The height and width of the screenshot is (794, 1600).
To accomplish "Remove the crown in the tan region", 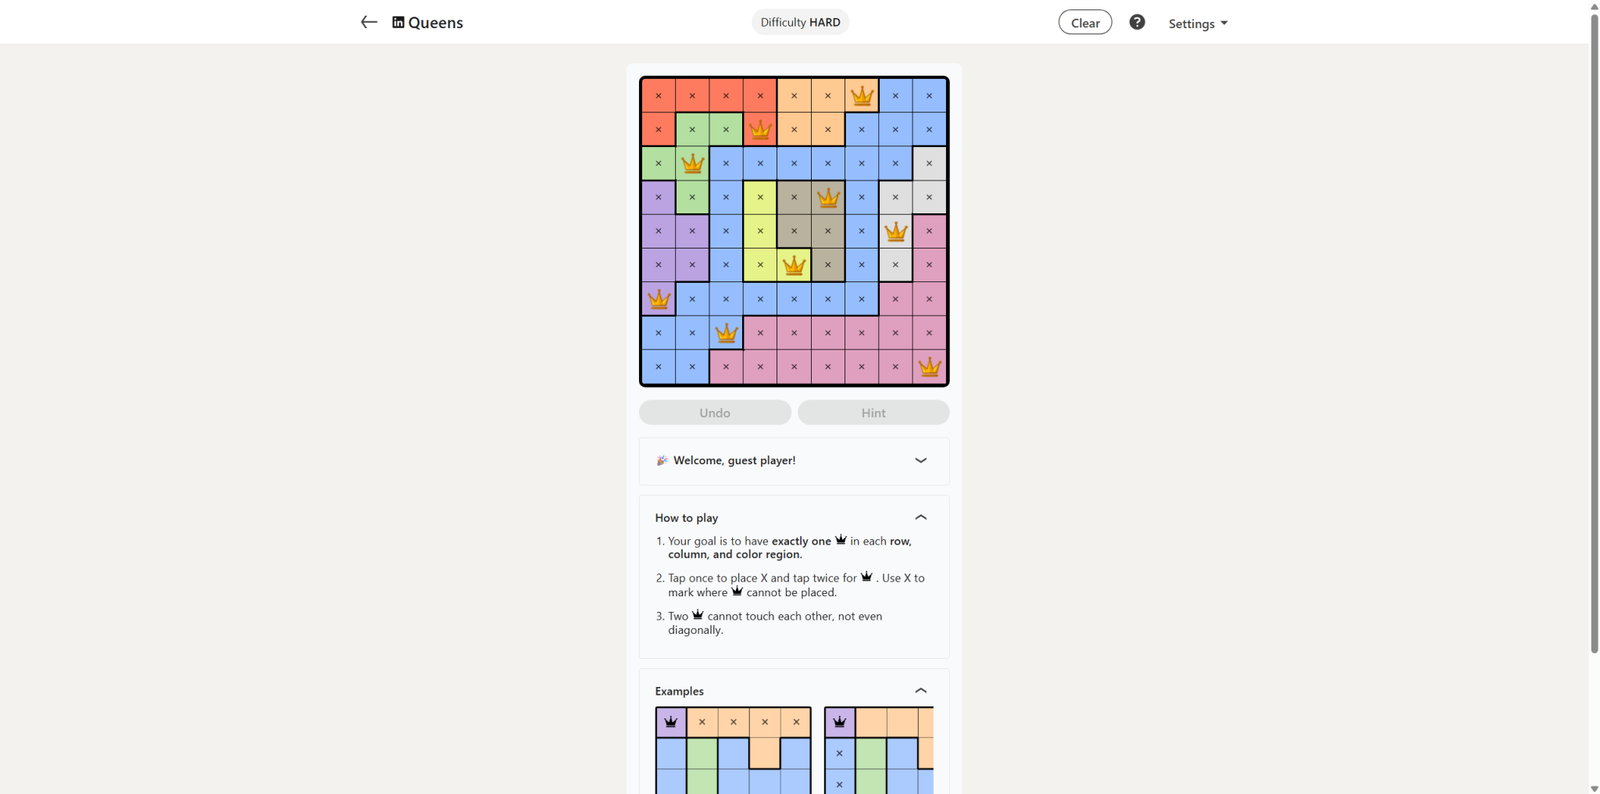I will click(828, 198).
